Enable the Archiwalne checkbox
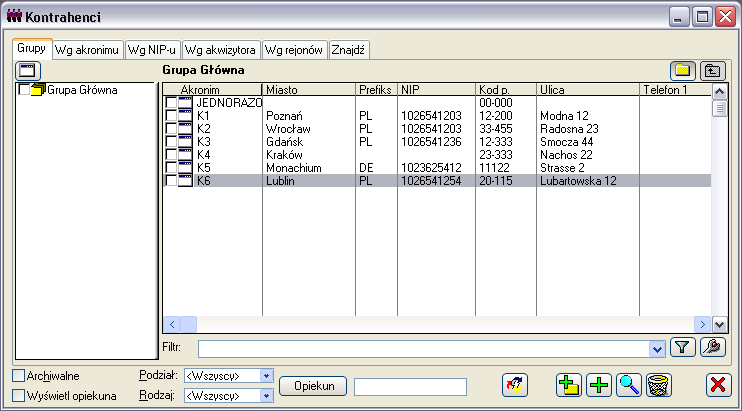Viewport: 742px width, 411px height. point(18,376)
